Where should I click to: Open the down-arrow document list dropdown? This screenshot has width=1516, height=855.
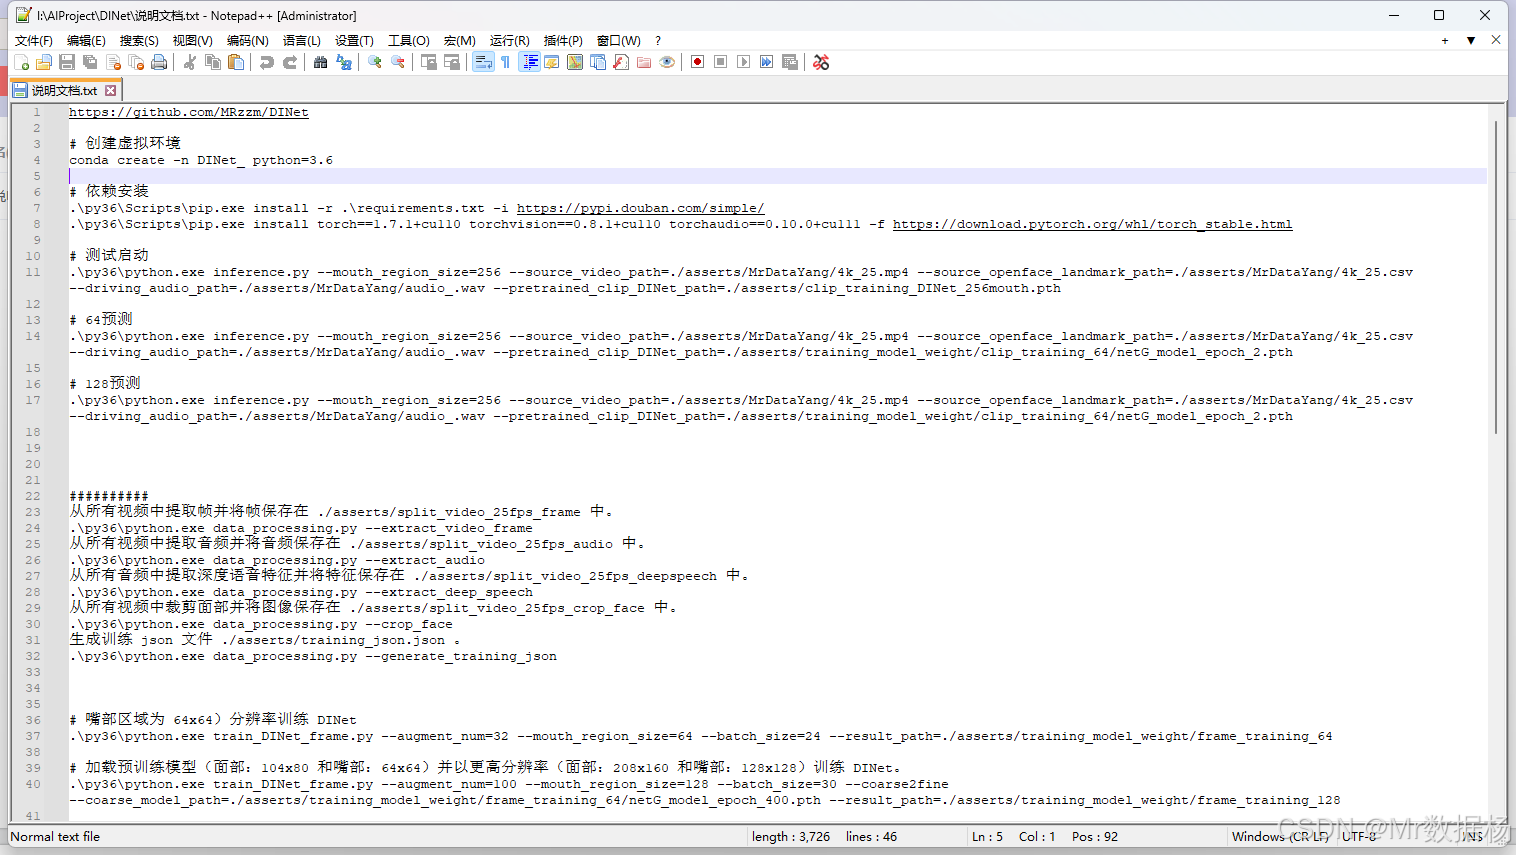[1471, 40]
